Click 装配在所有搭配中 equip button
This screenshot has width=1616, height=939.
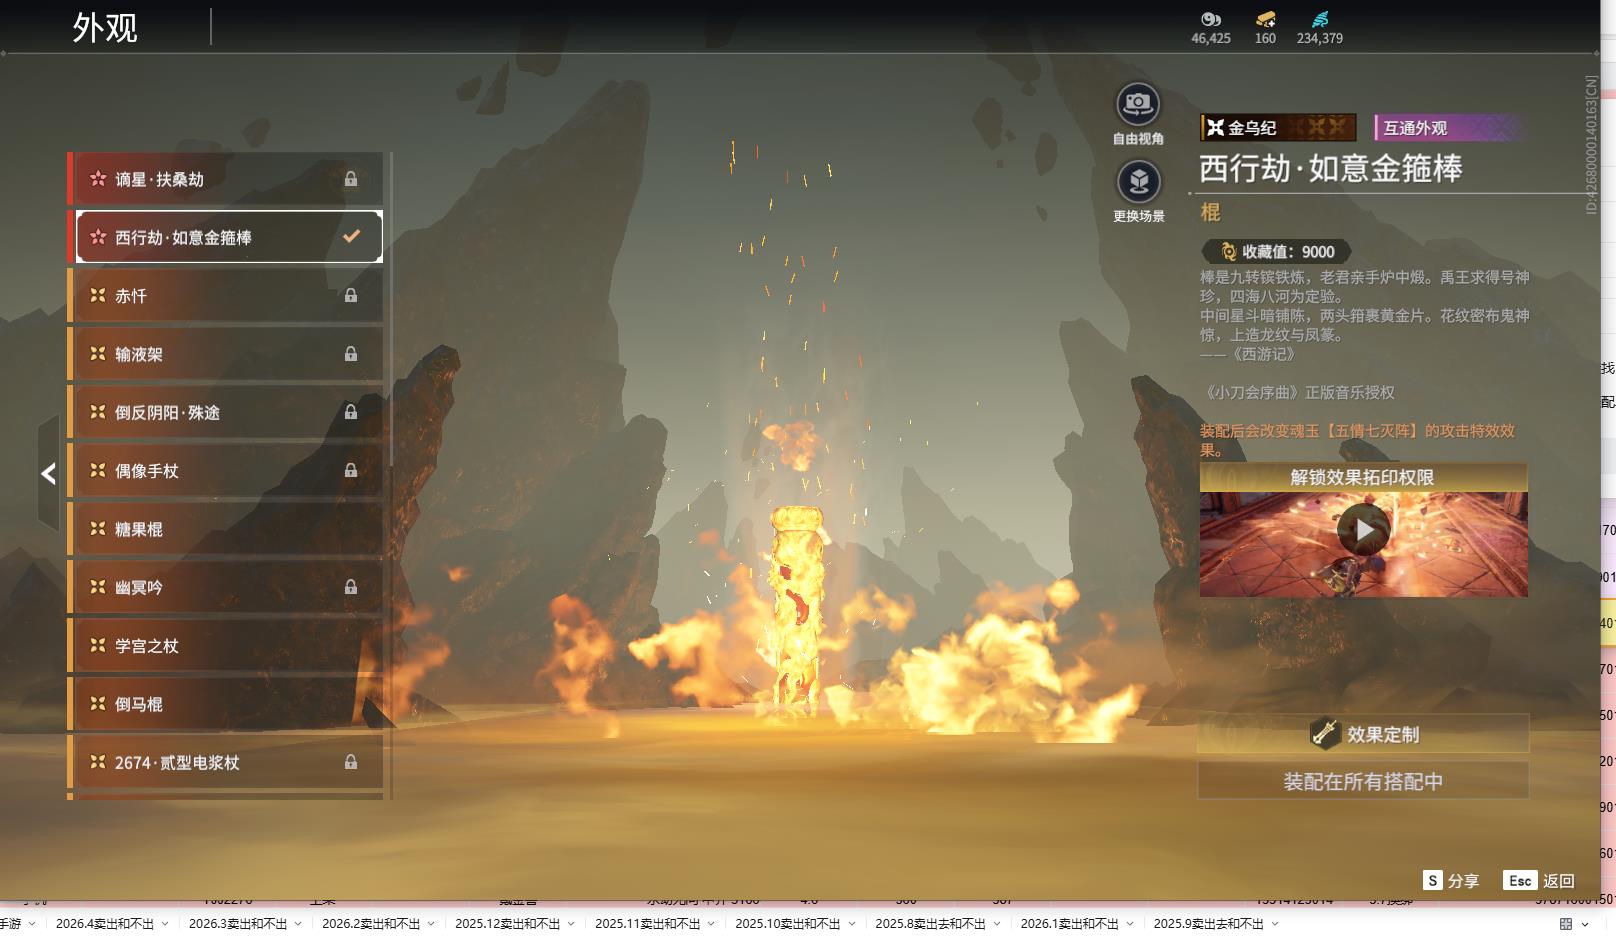pos(1363,781)
